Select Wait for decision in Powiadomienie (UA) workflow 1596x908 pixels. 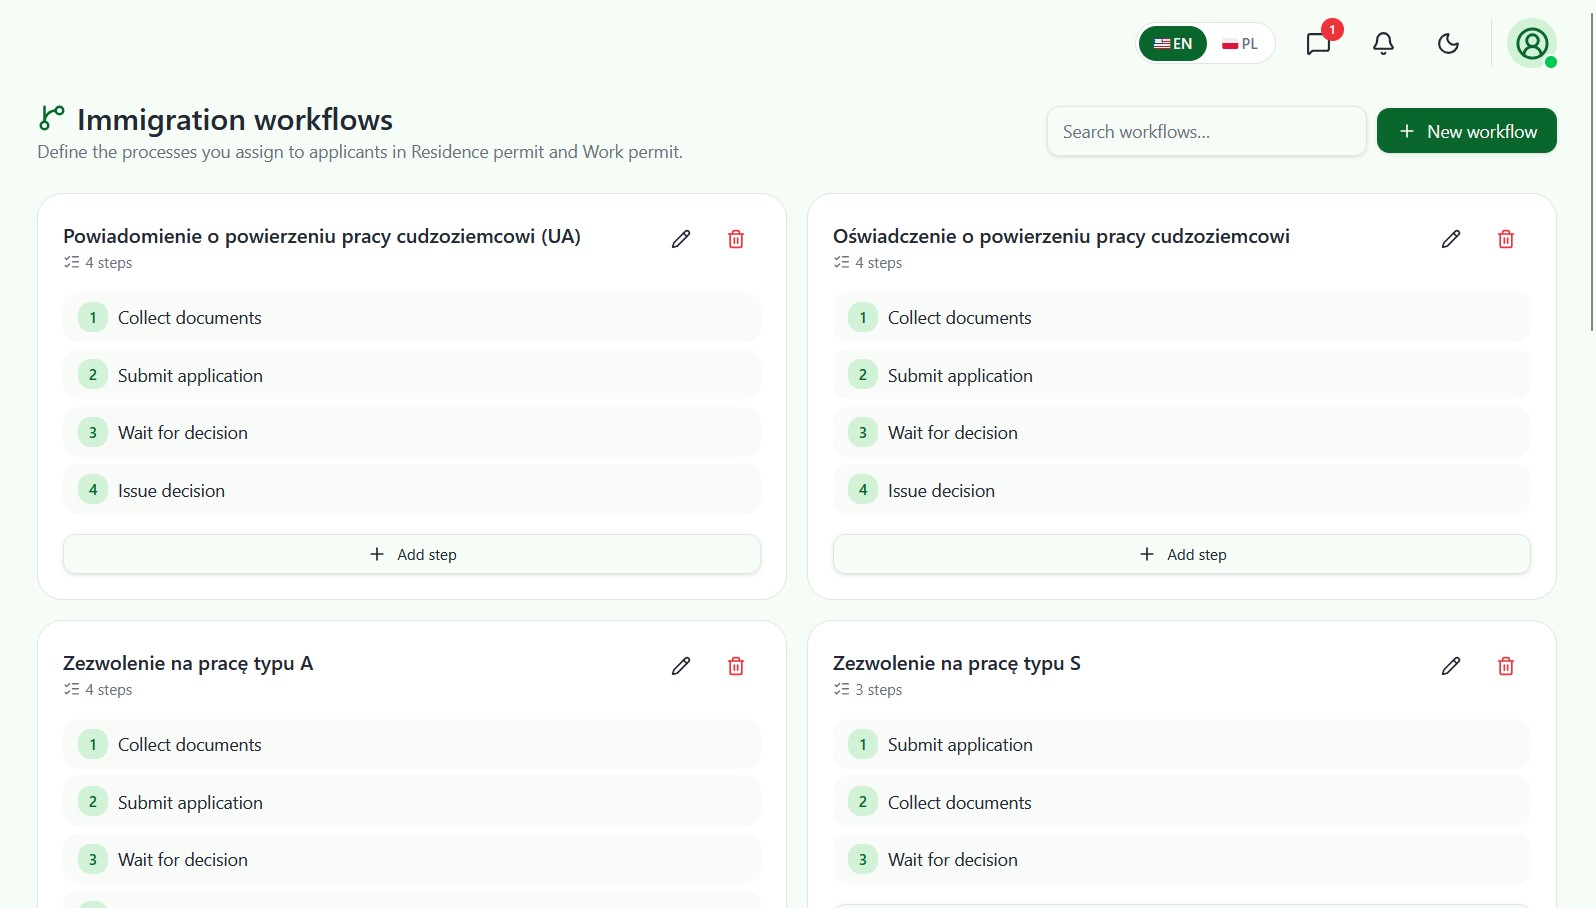(x=412, y=433)
